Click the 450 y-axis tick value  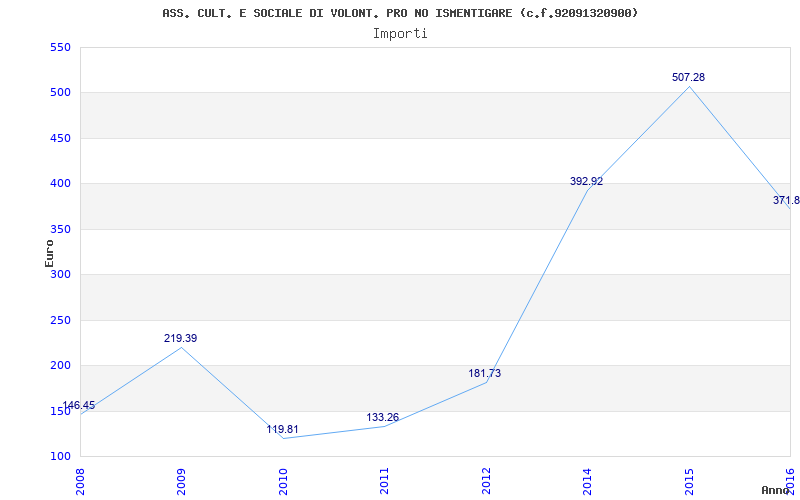click(60, 138)
